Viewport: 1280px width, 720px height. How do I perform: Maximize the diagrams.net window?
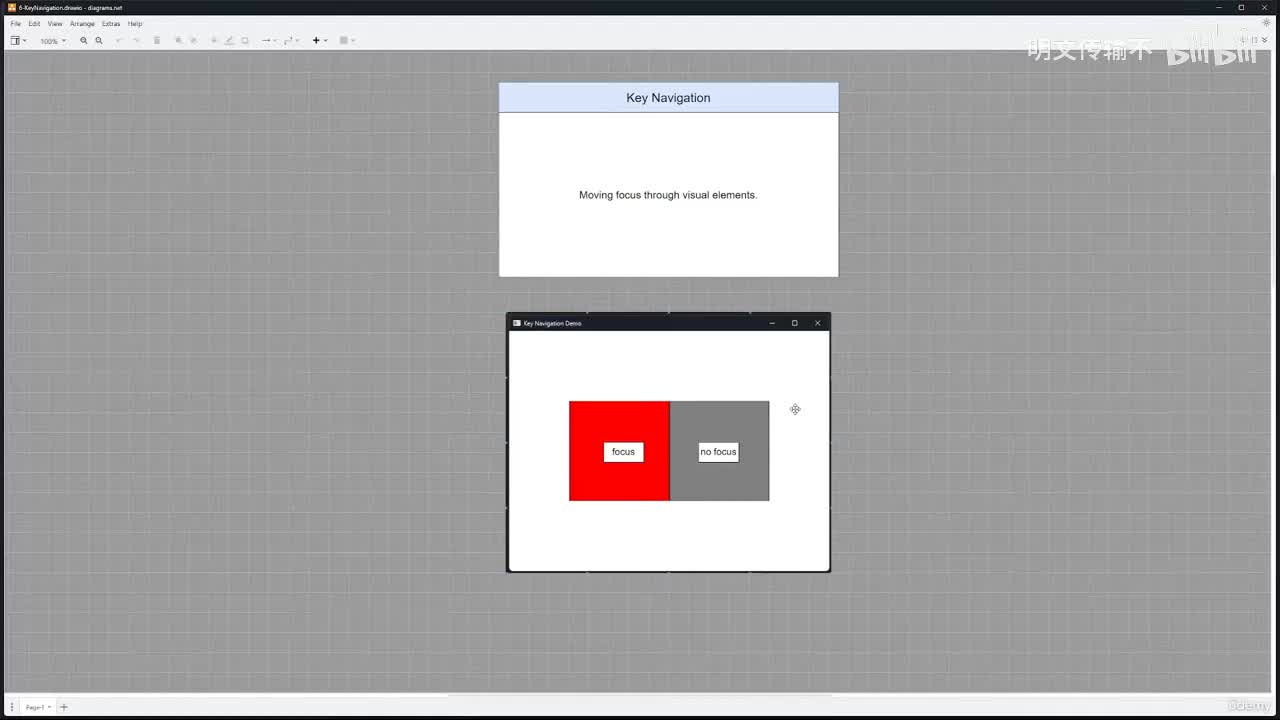tap(1242, 7)
